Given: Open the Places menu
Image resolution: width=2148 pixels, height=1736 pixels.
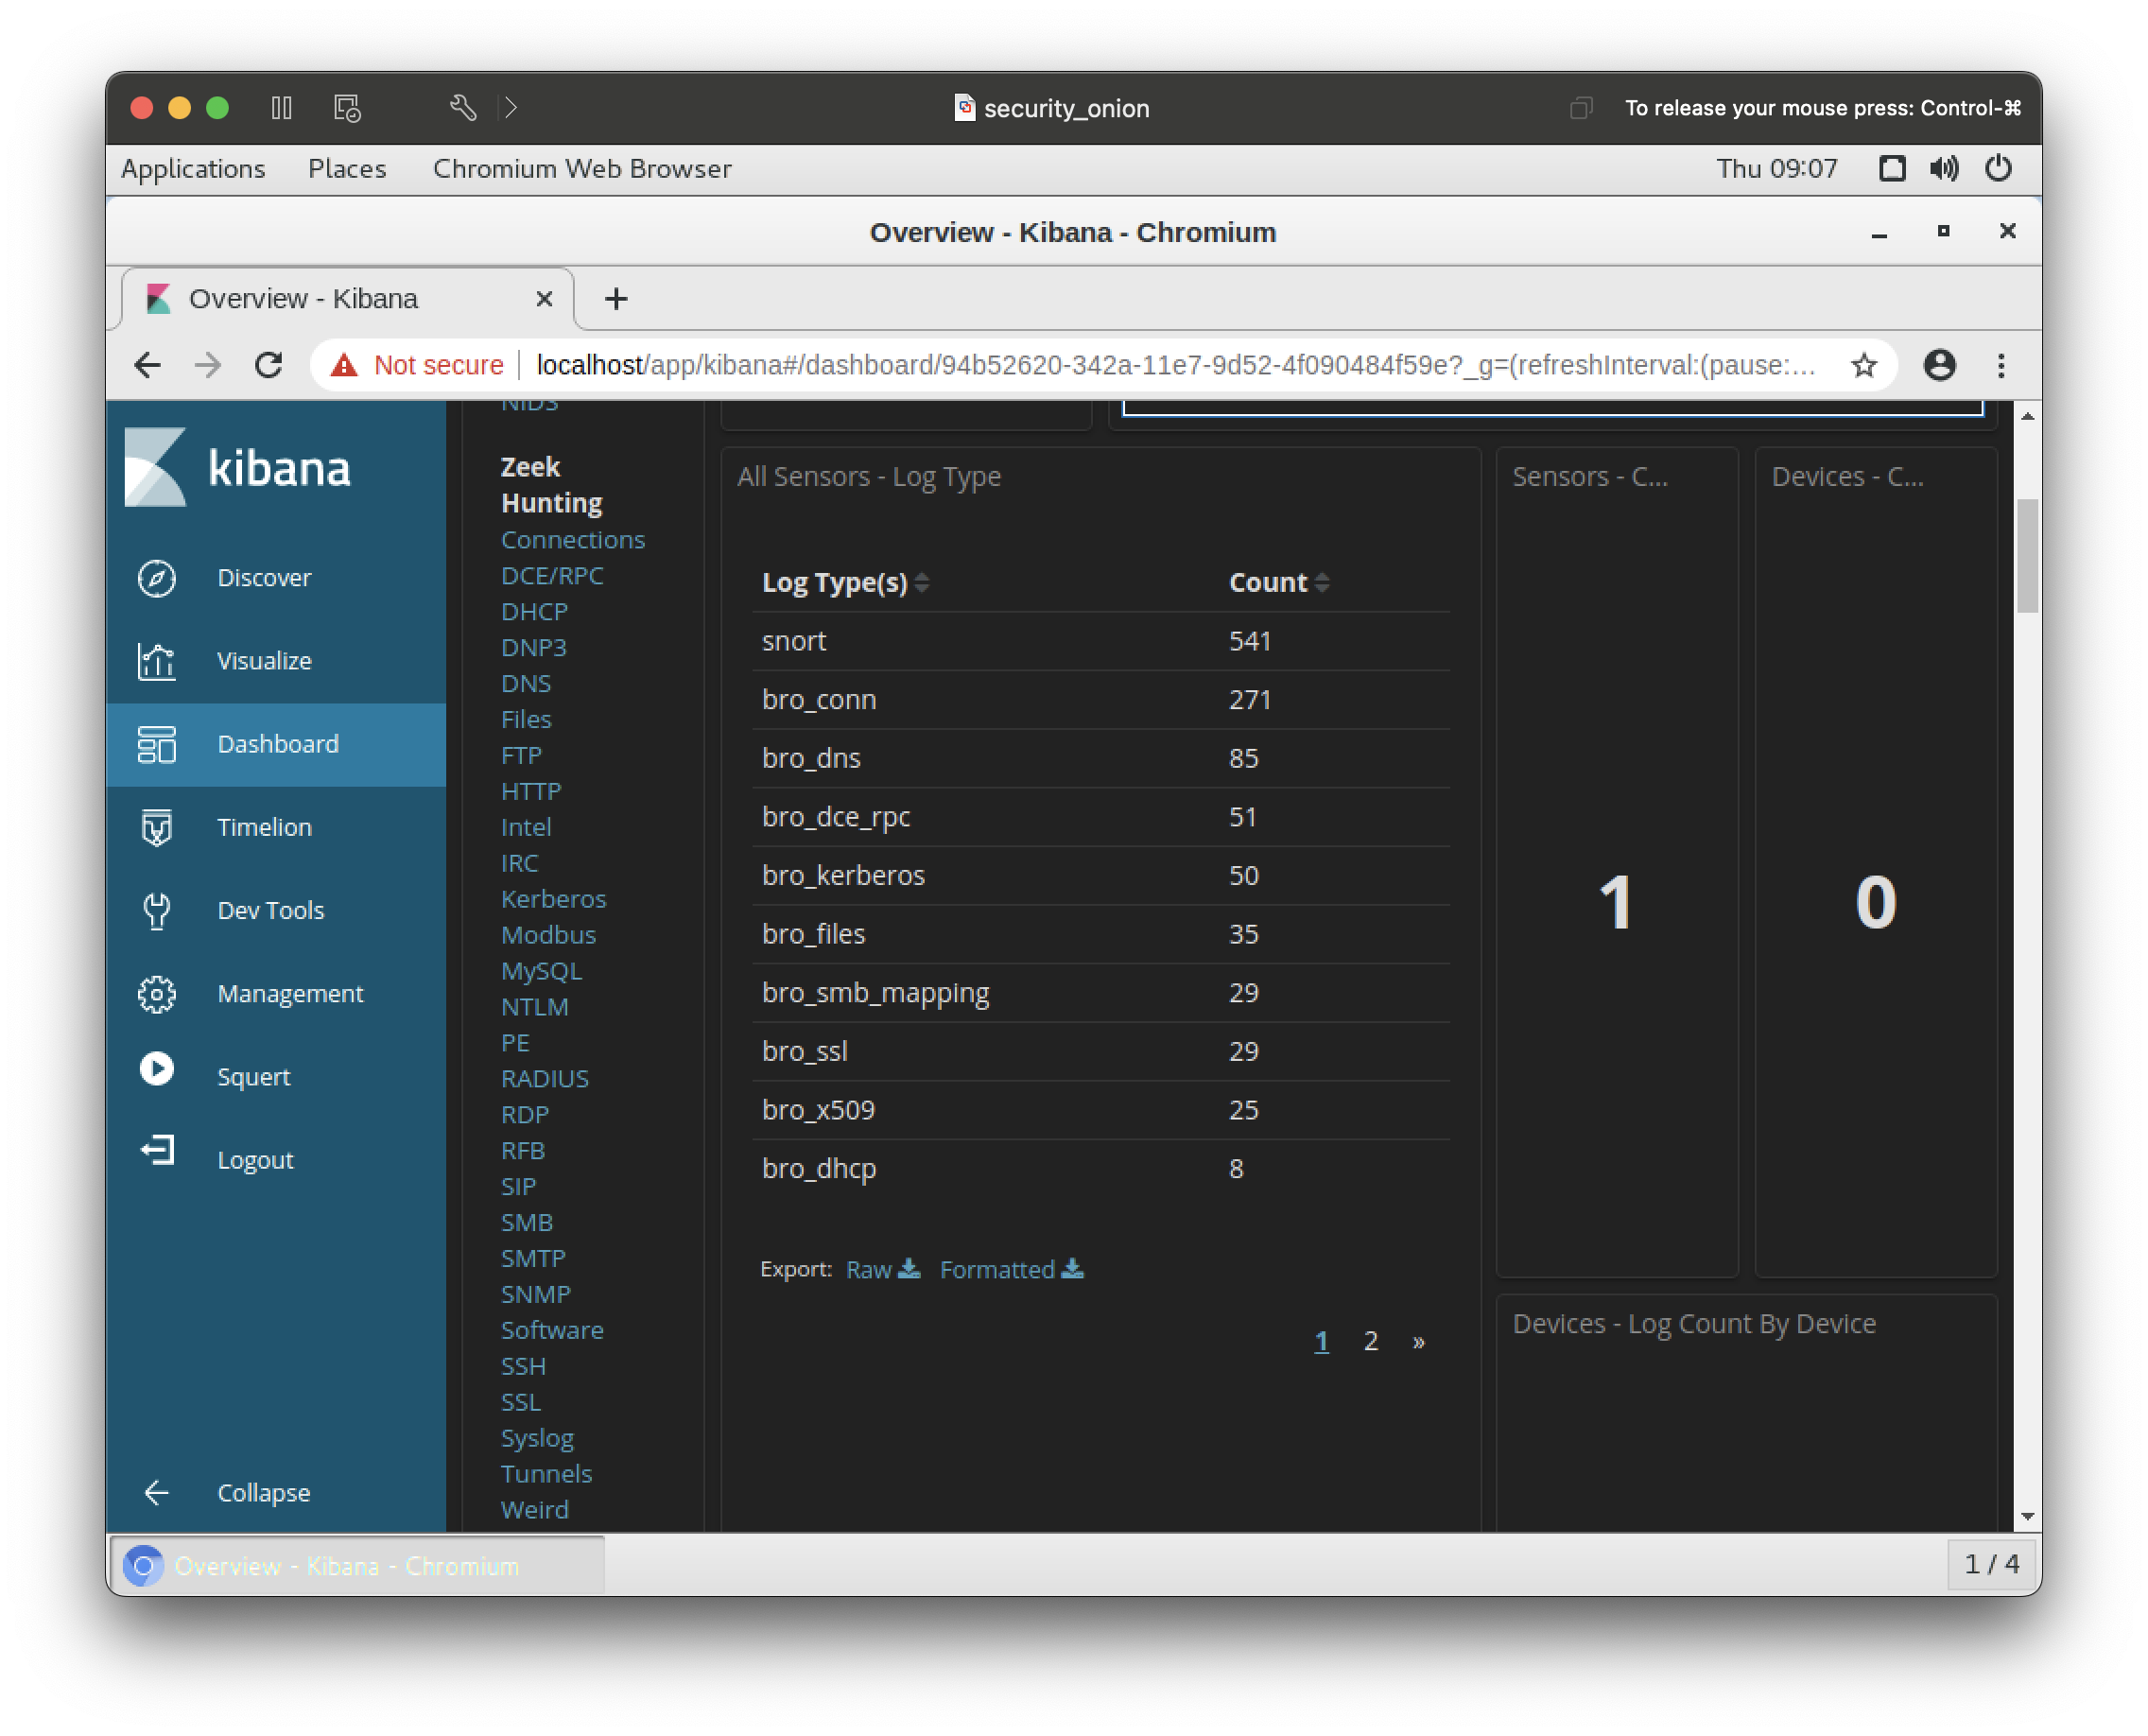Looking at the screenshot, I should pyautogui.click(x=347, y=168).
